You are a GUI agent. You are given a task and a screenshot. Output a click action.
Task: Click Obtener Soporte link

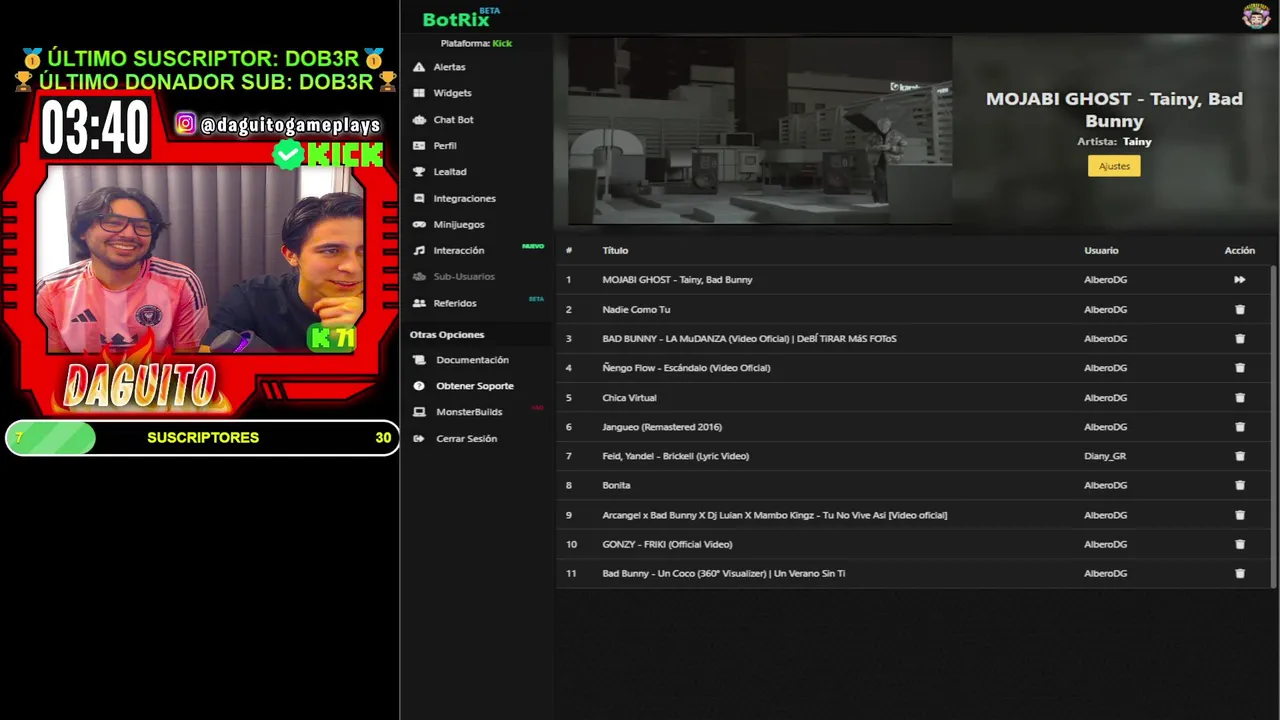tap(475, 386)
